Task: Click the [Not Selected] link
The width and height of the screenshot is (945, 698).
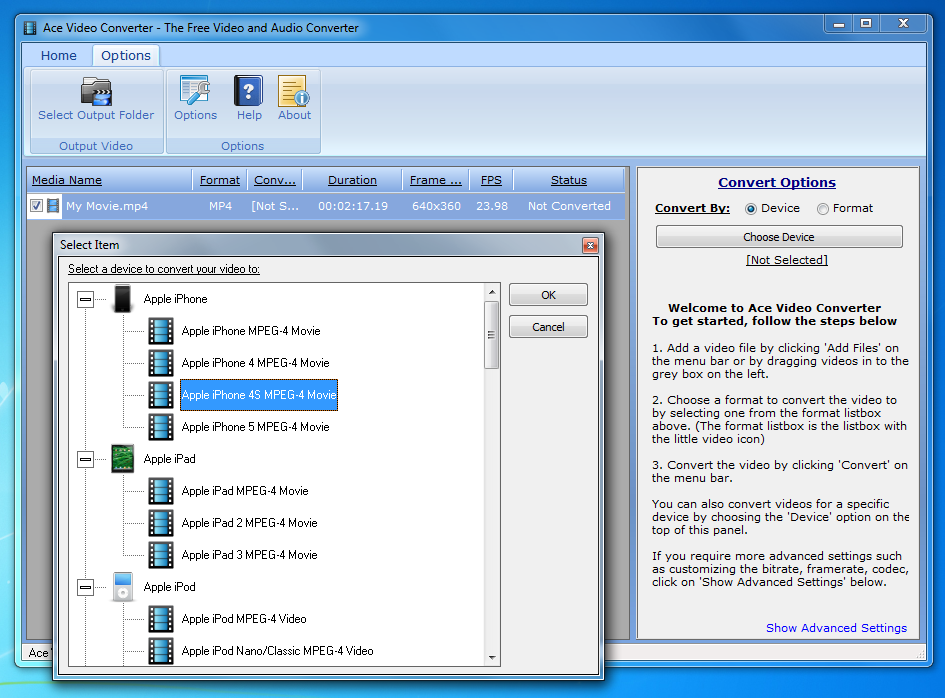Action: (786, 260)
